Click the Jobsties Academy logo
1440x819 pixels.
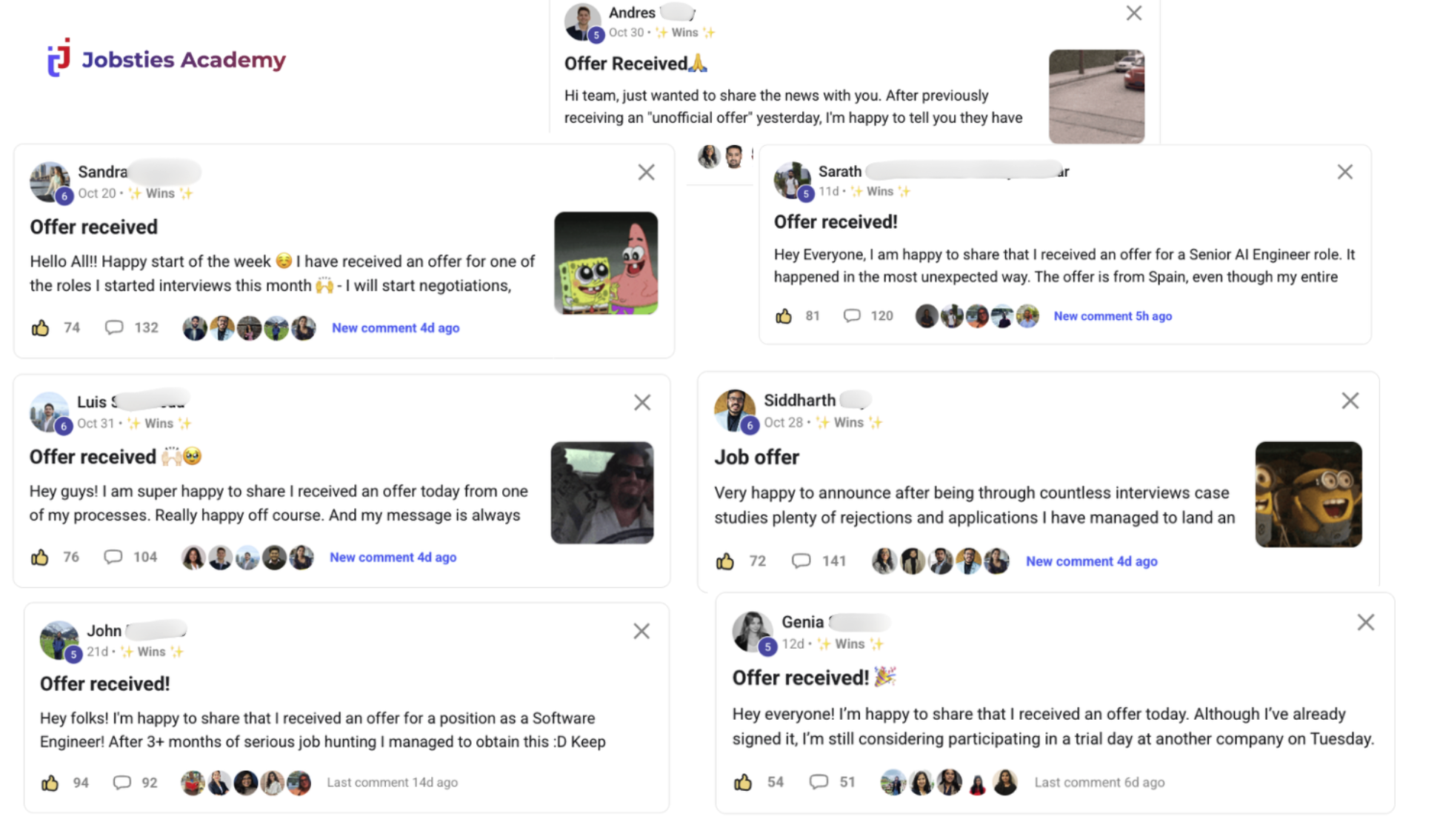[x=166, y=59]
